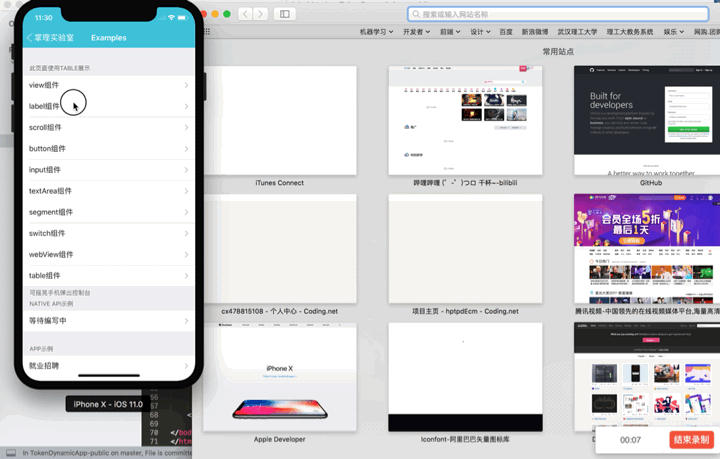Screen dimensions: 720x459
Task: Open the 个人中心 Coding.net thumbnail
Action: [x=280, y=249]
